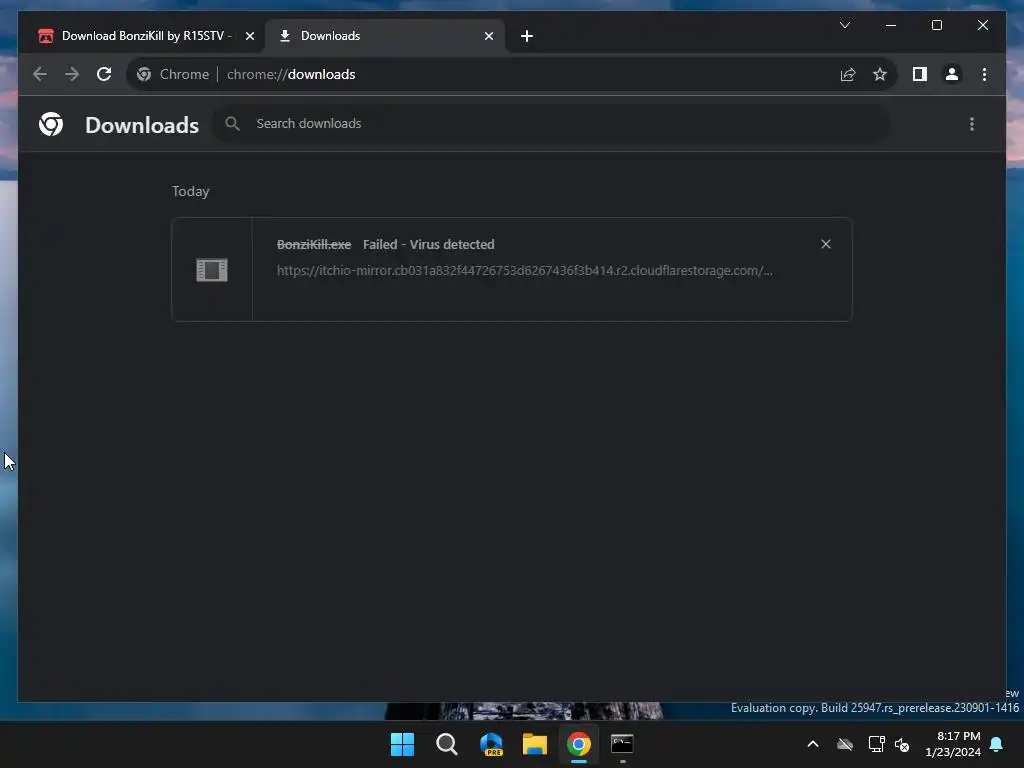The height and width of the screenshot is (768, 1024).
Task: Click the BonziKill.exe file name
Action: [x=313, y=244]
